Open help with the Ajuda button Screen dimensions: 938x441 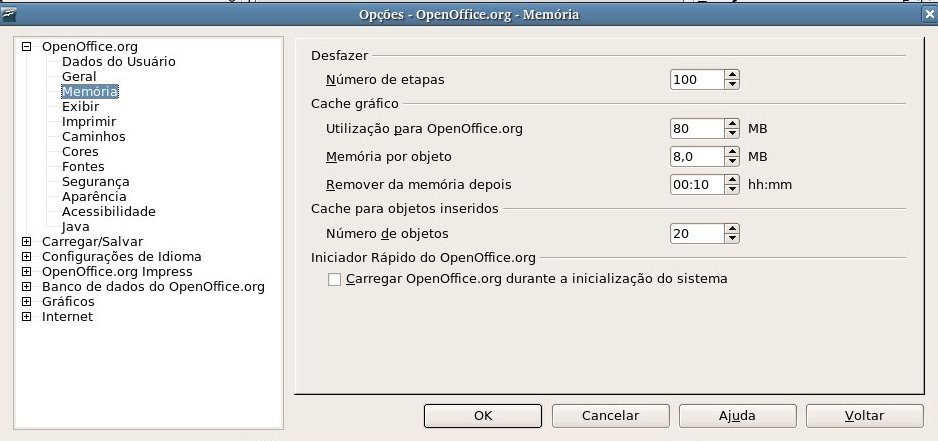point(738,416)
